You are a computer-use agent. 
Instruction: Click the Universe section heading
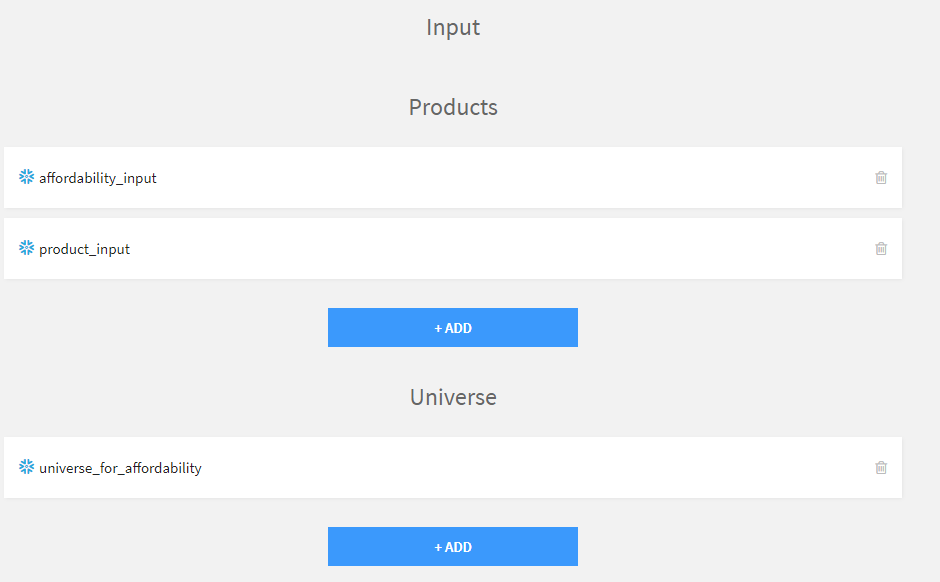[x=453, y=397]
